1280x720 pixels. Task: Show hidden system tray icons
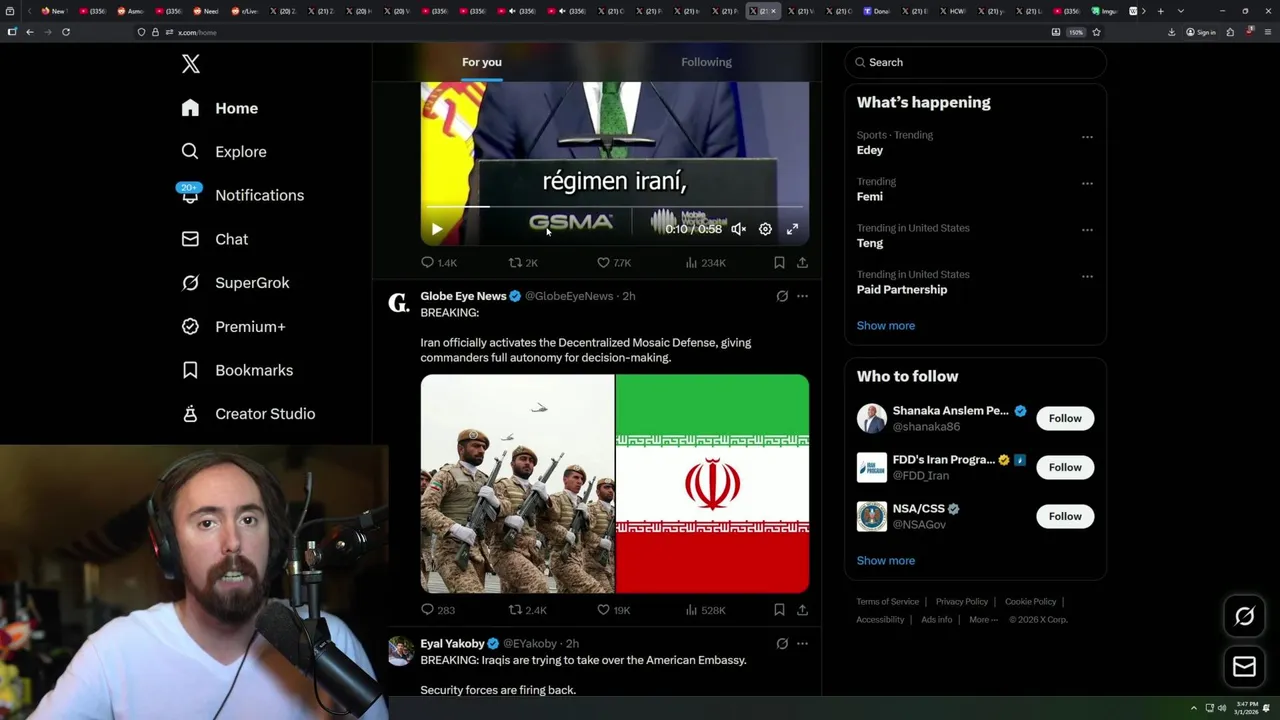(1193, 708)
